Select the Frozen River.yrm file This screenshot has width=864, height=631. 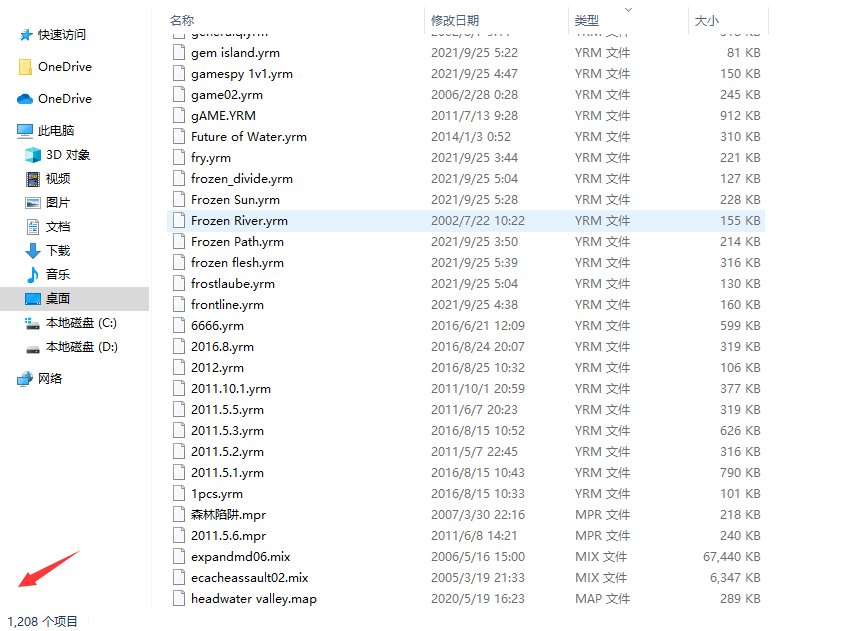[x=239, y=221]
